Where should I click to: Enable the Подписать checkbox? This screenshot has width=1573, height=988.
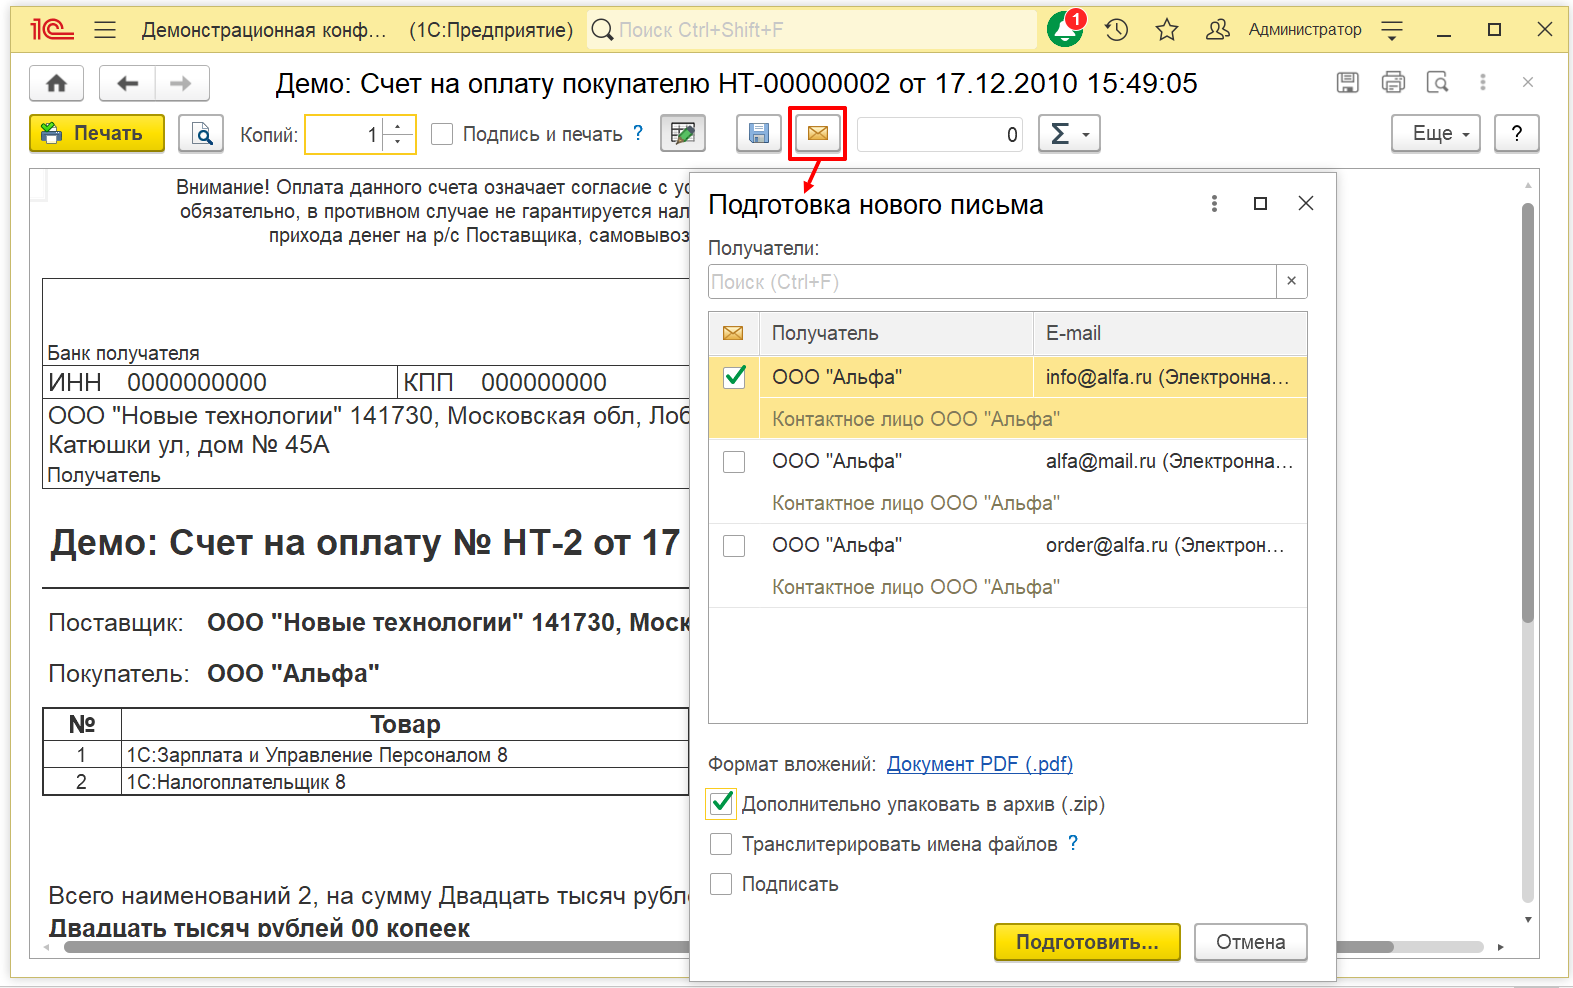(721, 884)
